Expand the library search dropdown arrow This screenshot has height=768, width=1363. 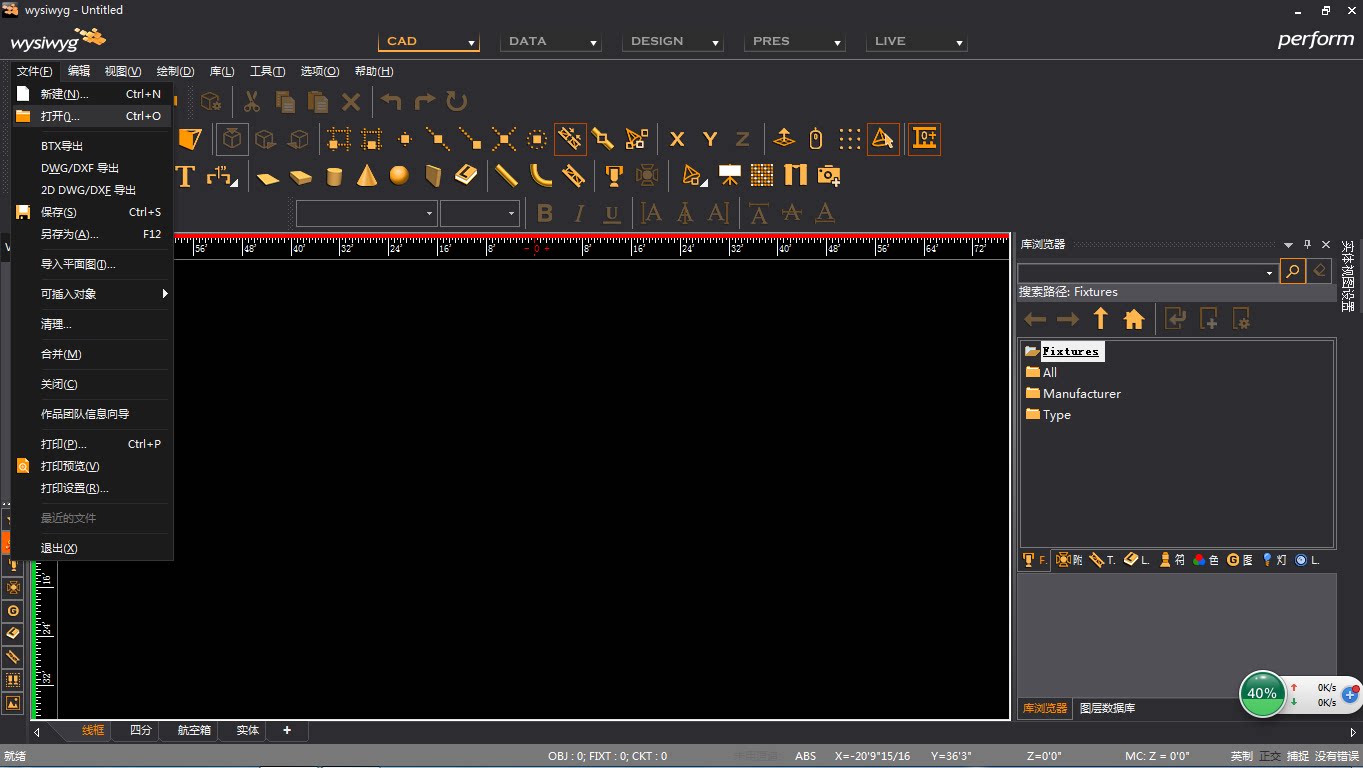(x=1270, y=272)
